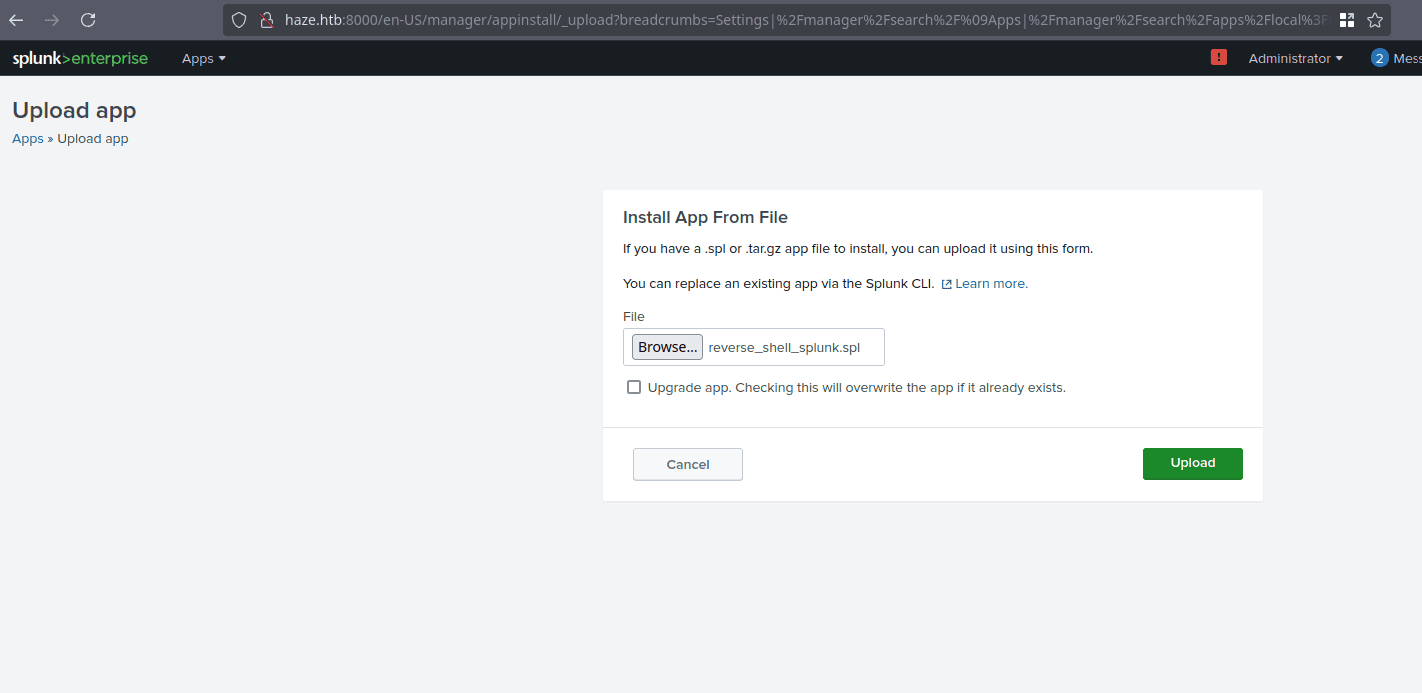The width and height of the screenshot is (1422, 693).
Task: Click the green Upload button
Action: tap(1192, 464)
